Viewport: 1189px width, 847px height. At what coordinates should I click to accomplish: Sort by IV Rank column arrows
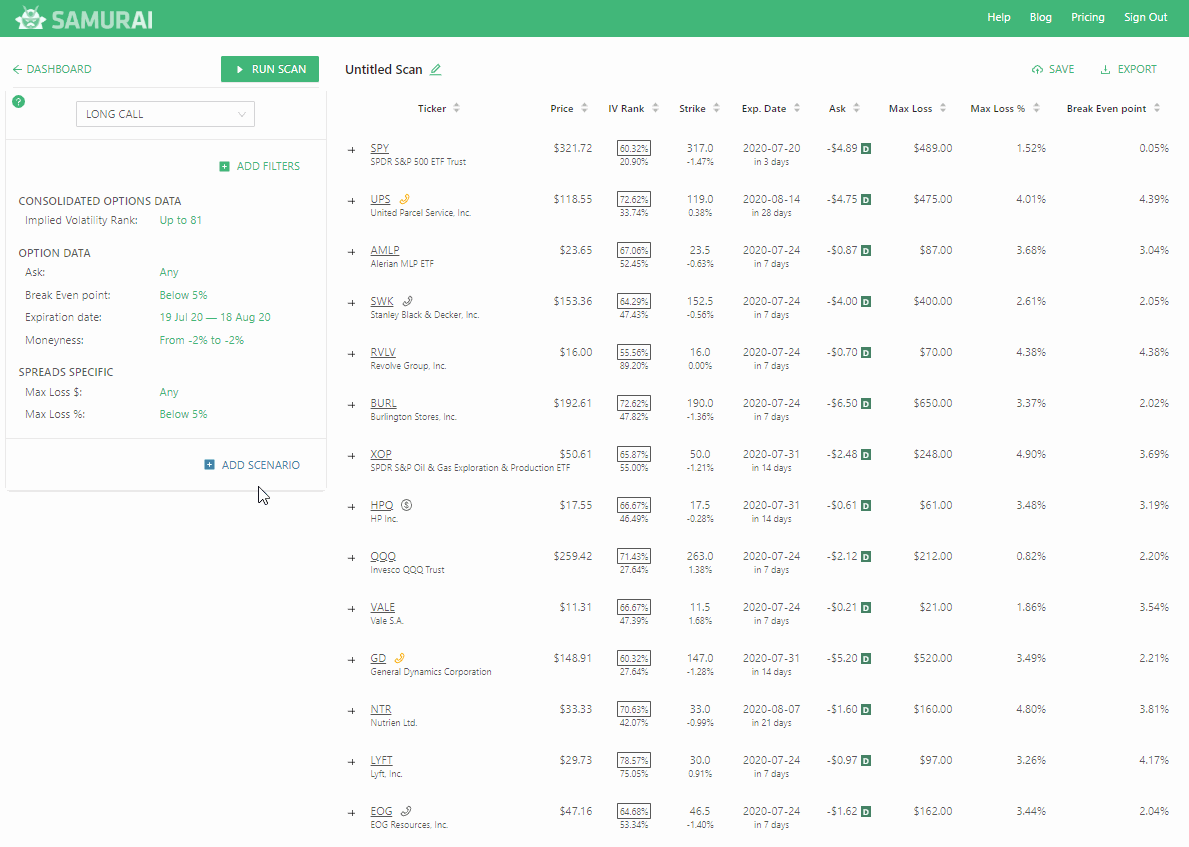pyautogui.click(x=655, y=108)
